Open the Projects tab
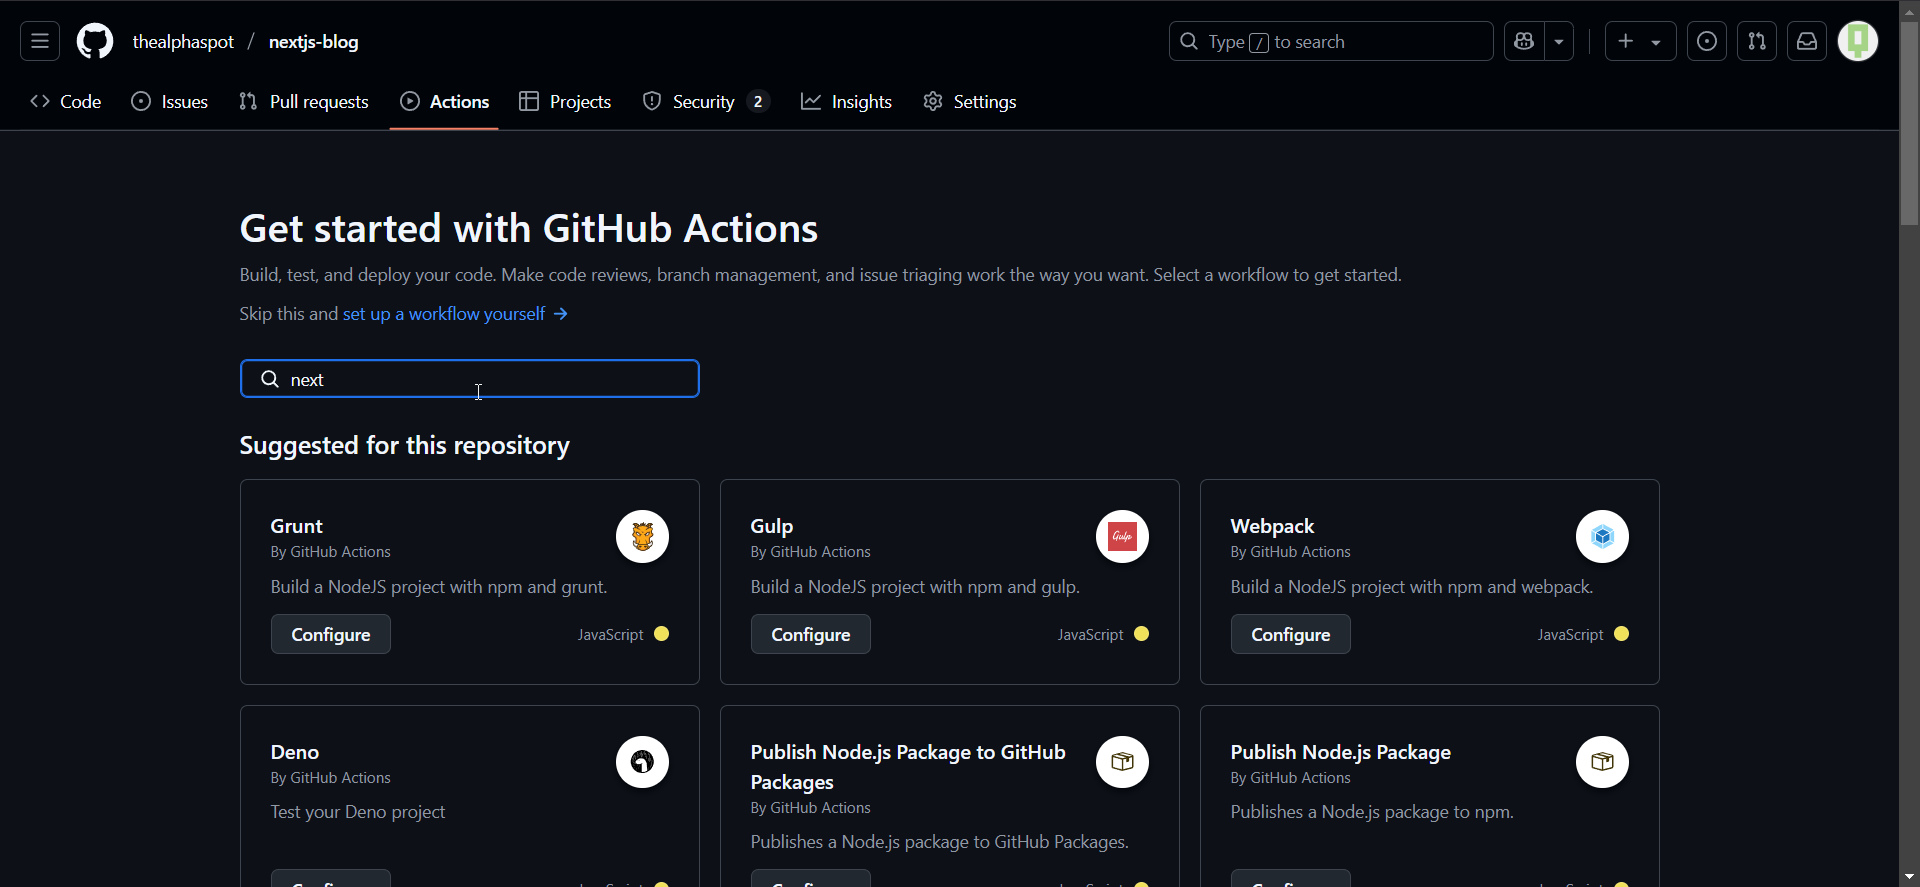1920x887 pixels. (565, 102)
